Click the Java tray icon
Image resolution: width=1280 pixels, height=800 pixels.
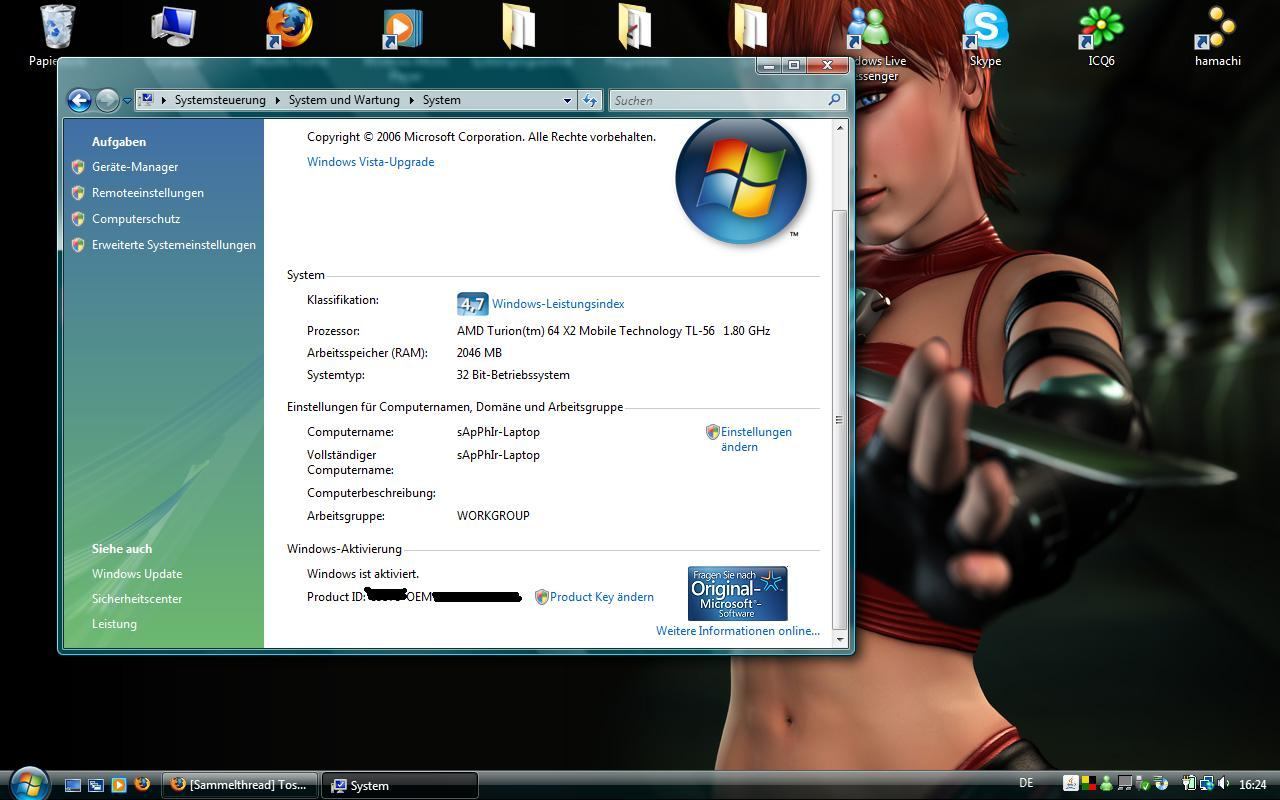click(x=1070, y=784)
